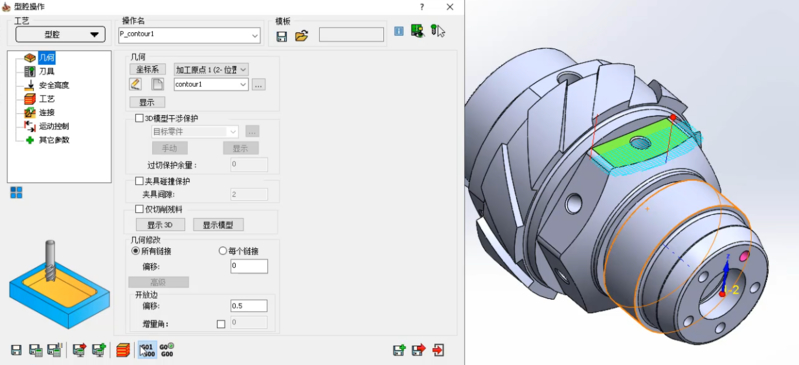Viewport: 799px width, 365px height.
Task: Click the new geometry blank page icon
Action: point(157,84)
